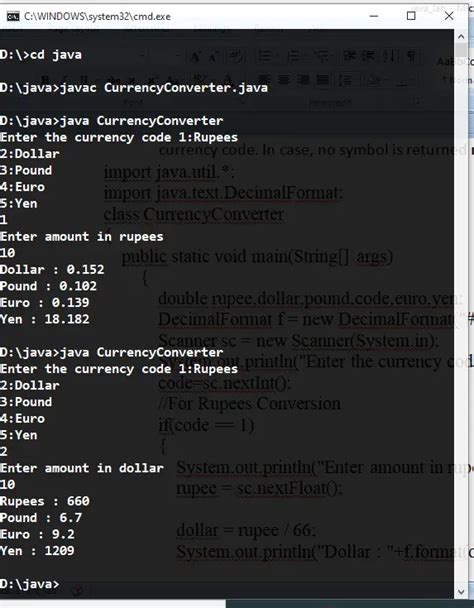The width and height of the screenshot is (474, 608).
Task: Click the 'Euro : 0.139' output line
Action: pyautogui.click(x=45, y=302)
